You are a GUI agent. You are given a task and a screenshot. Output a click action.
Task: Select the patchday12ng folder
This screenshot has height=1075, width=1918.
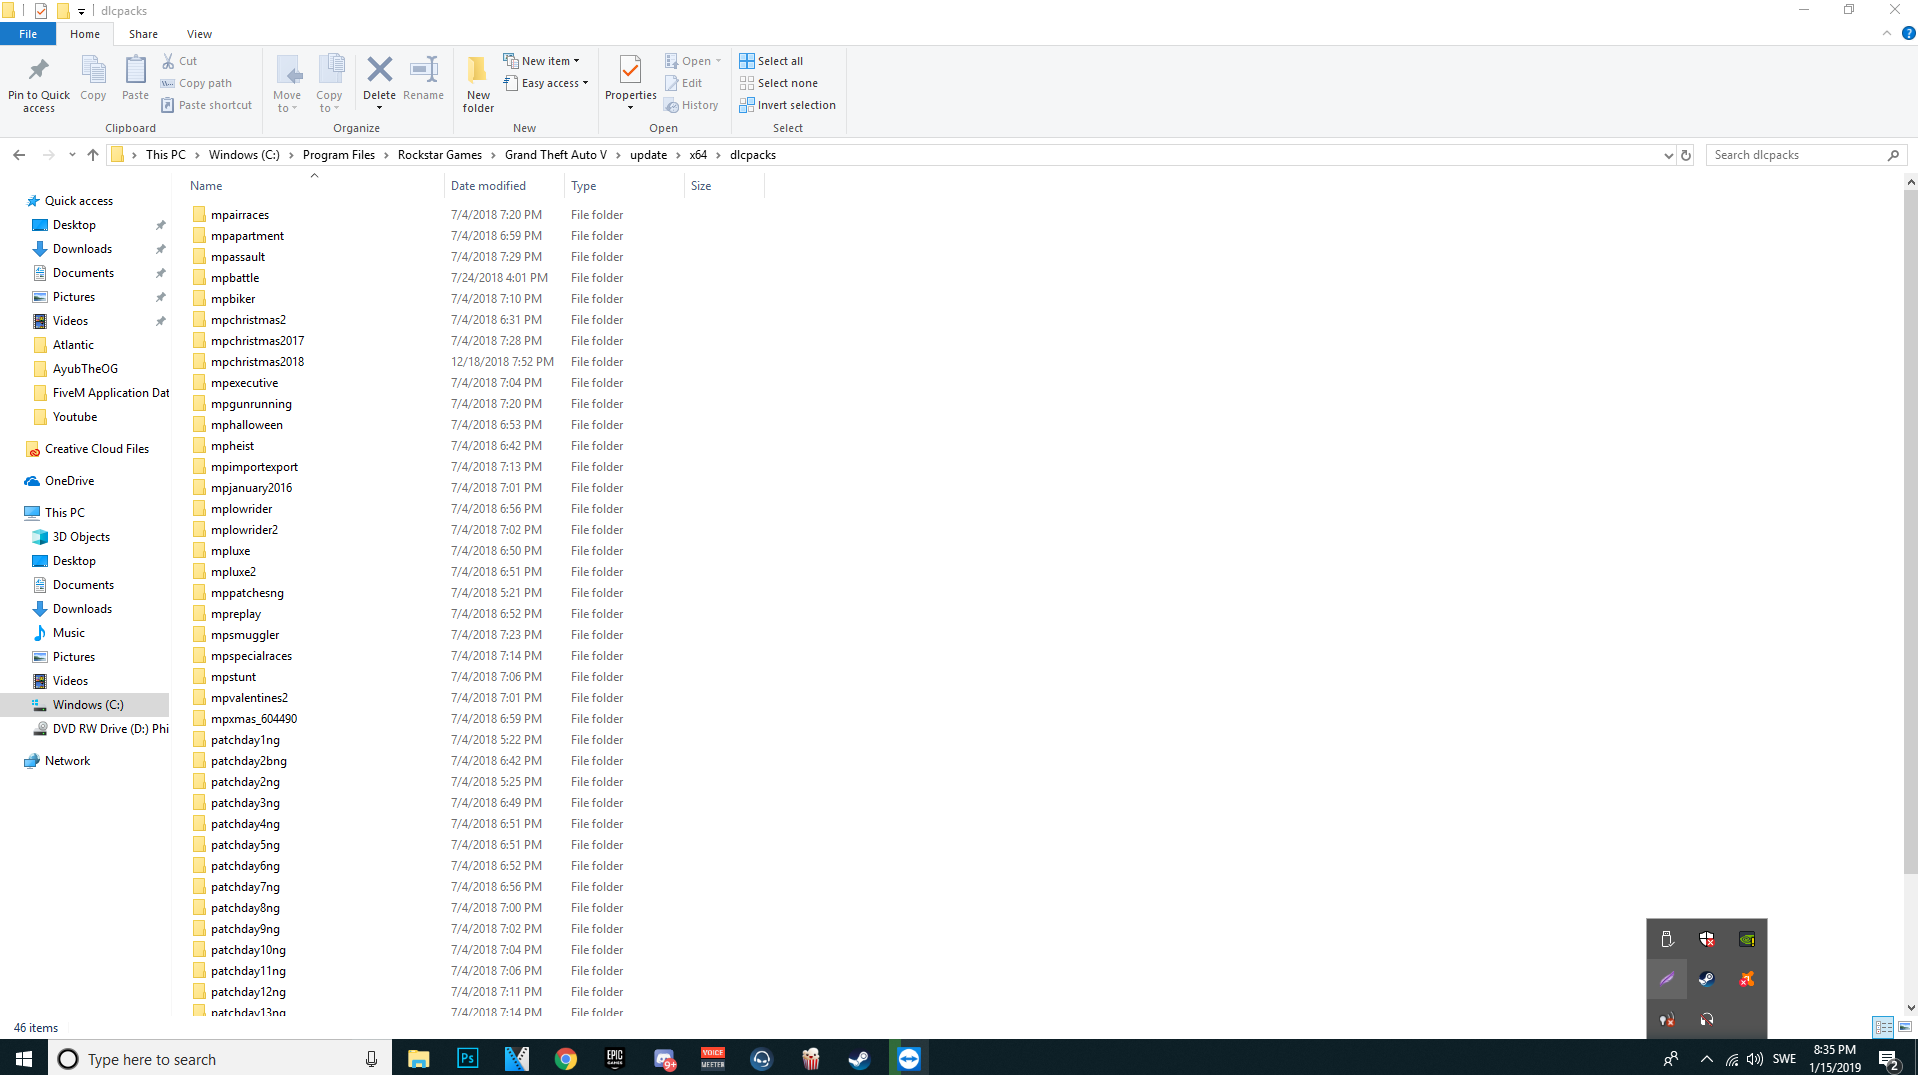pyautogui.click(x=248, y=992)
